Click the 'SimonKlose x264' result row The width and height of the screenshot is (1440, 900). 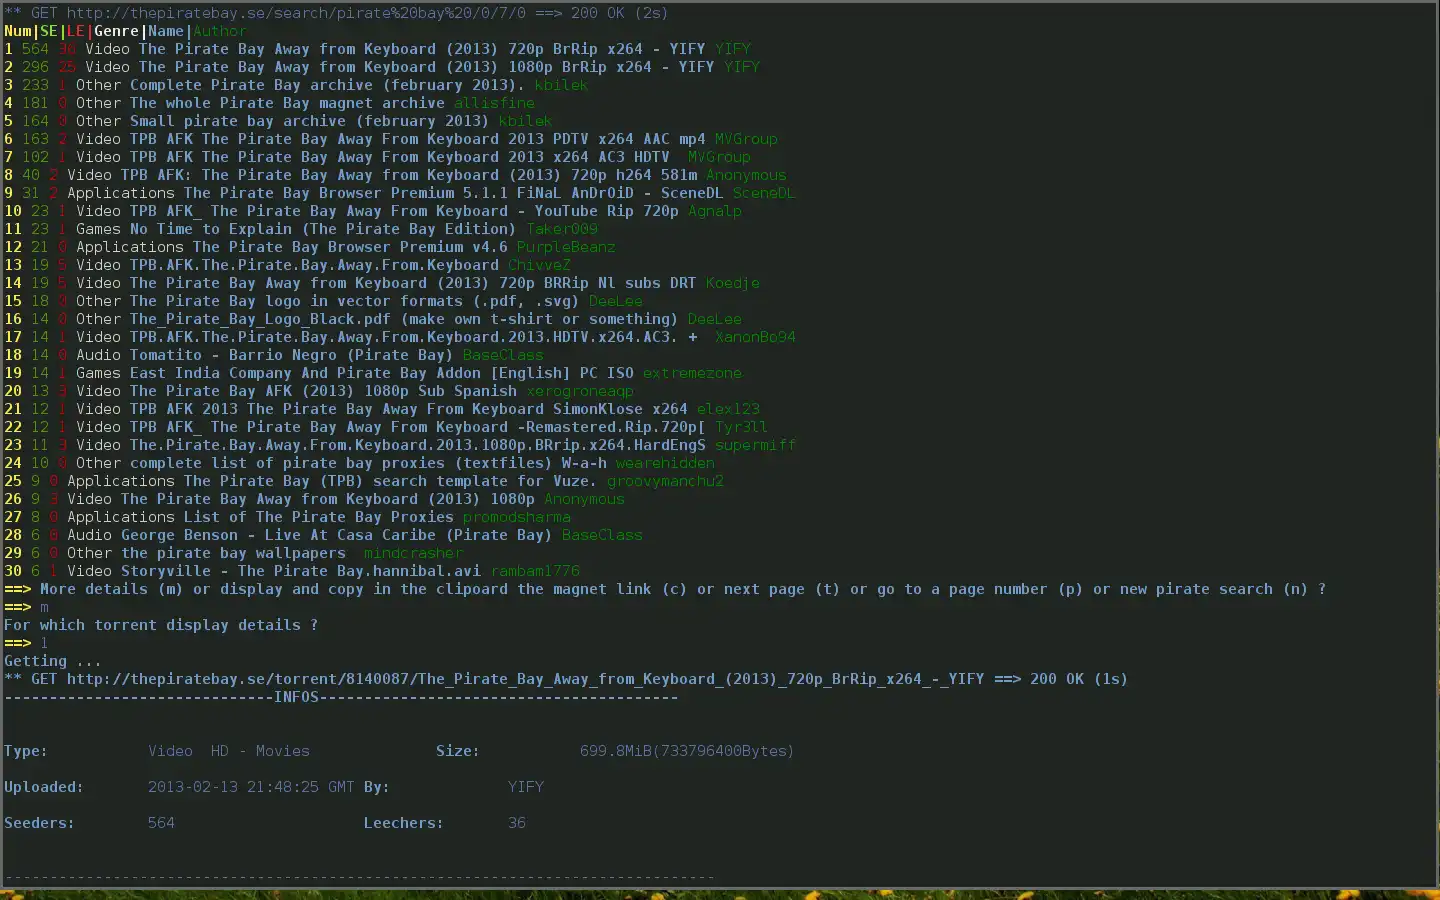click(x=382, y=409)
